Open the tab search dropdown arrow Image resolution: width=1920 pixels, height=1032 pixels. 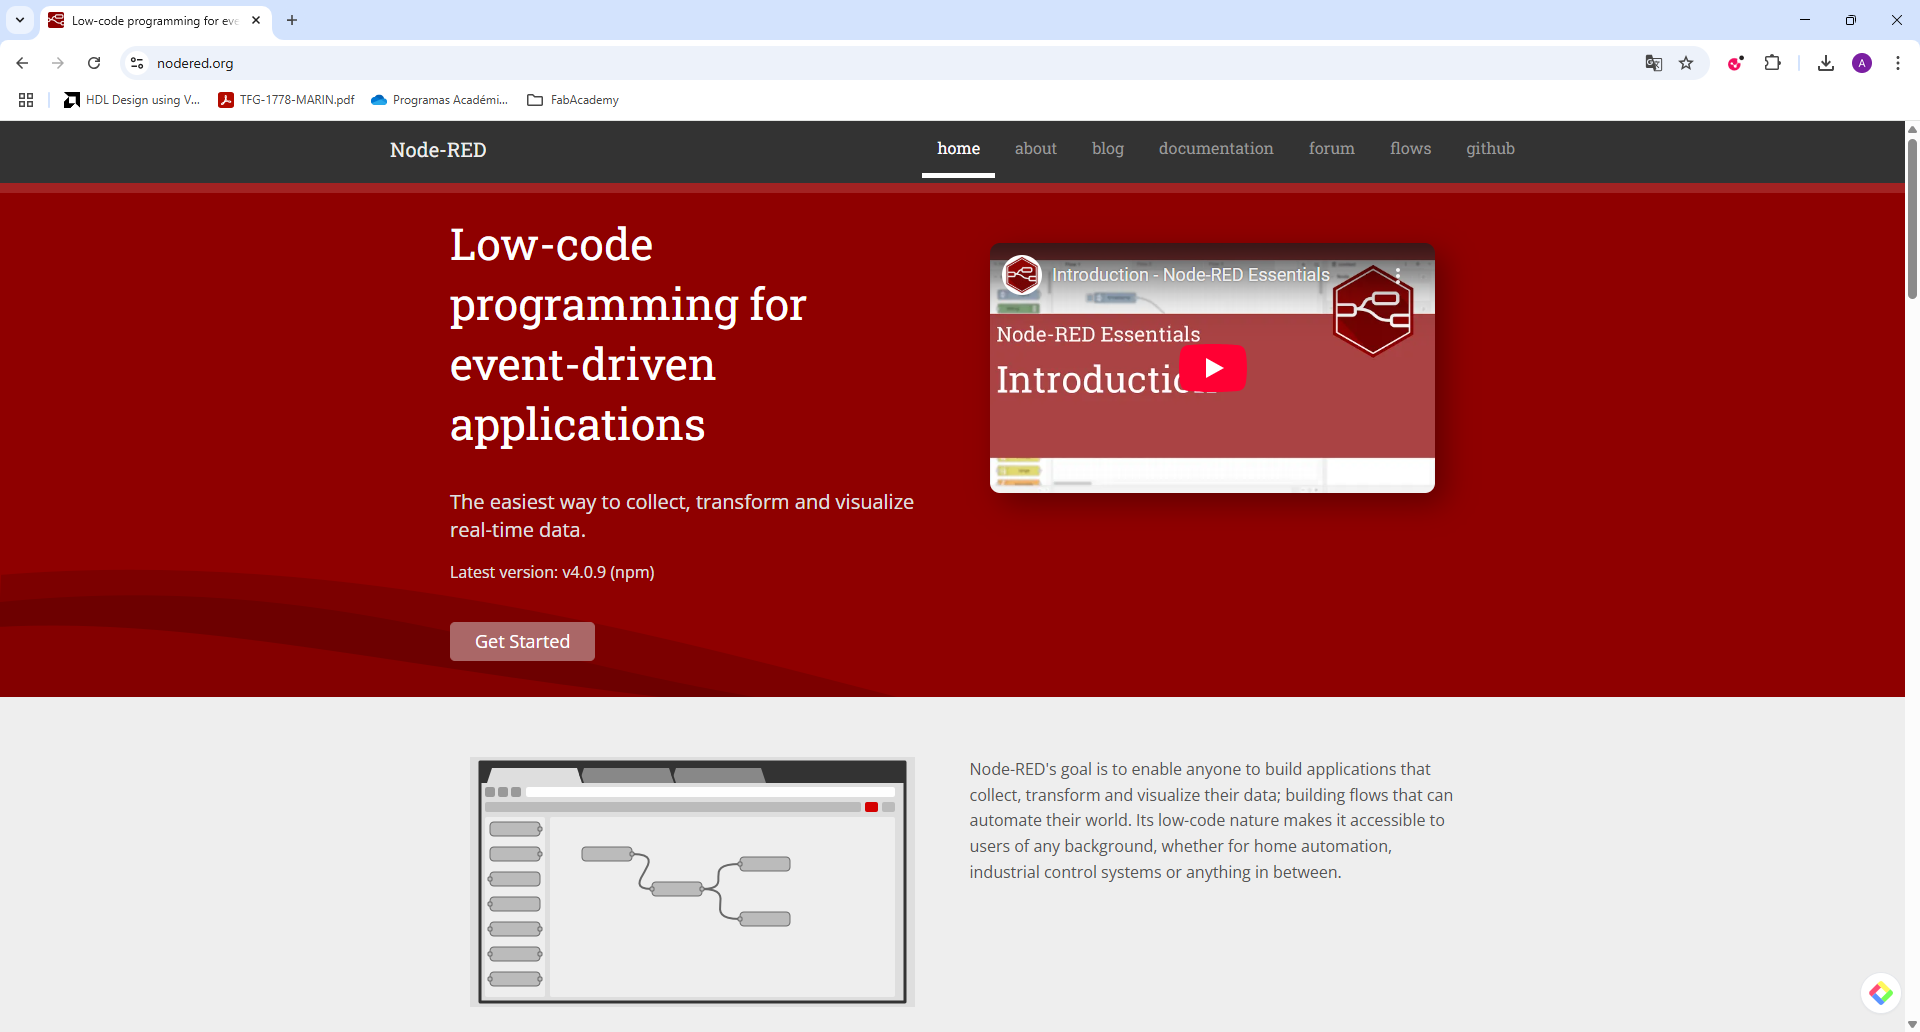point(19,20)
